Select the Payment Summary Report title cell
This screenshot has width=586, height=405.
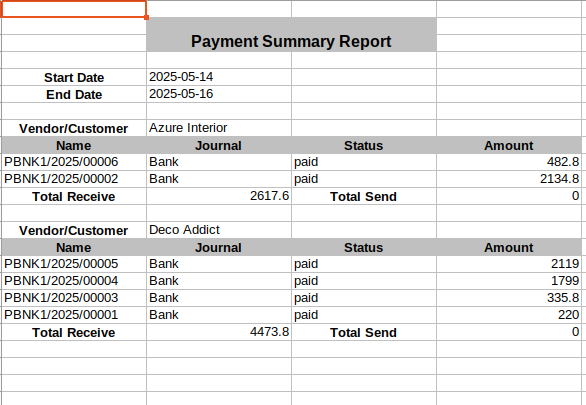tap(291, 34)
